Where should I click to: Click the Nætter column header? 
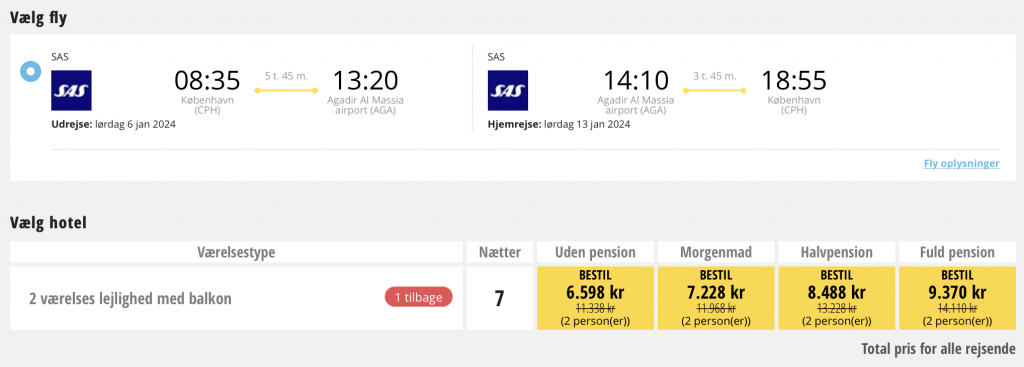coord(500,252)
